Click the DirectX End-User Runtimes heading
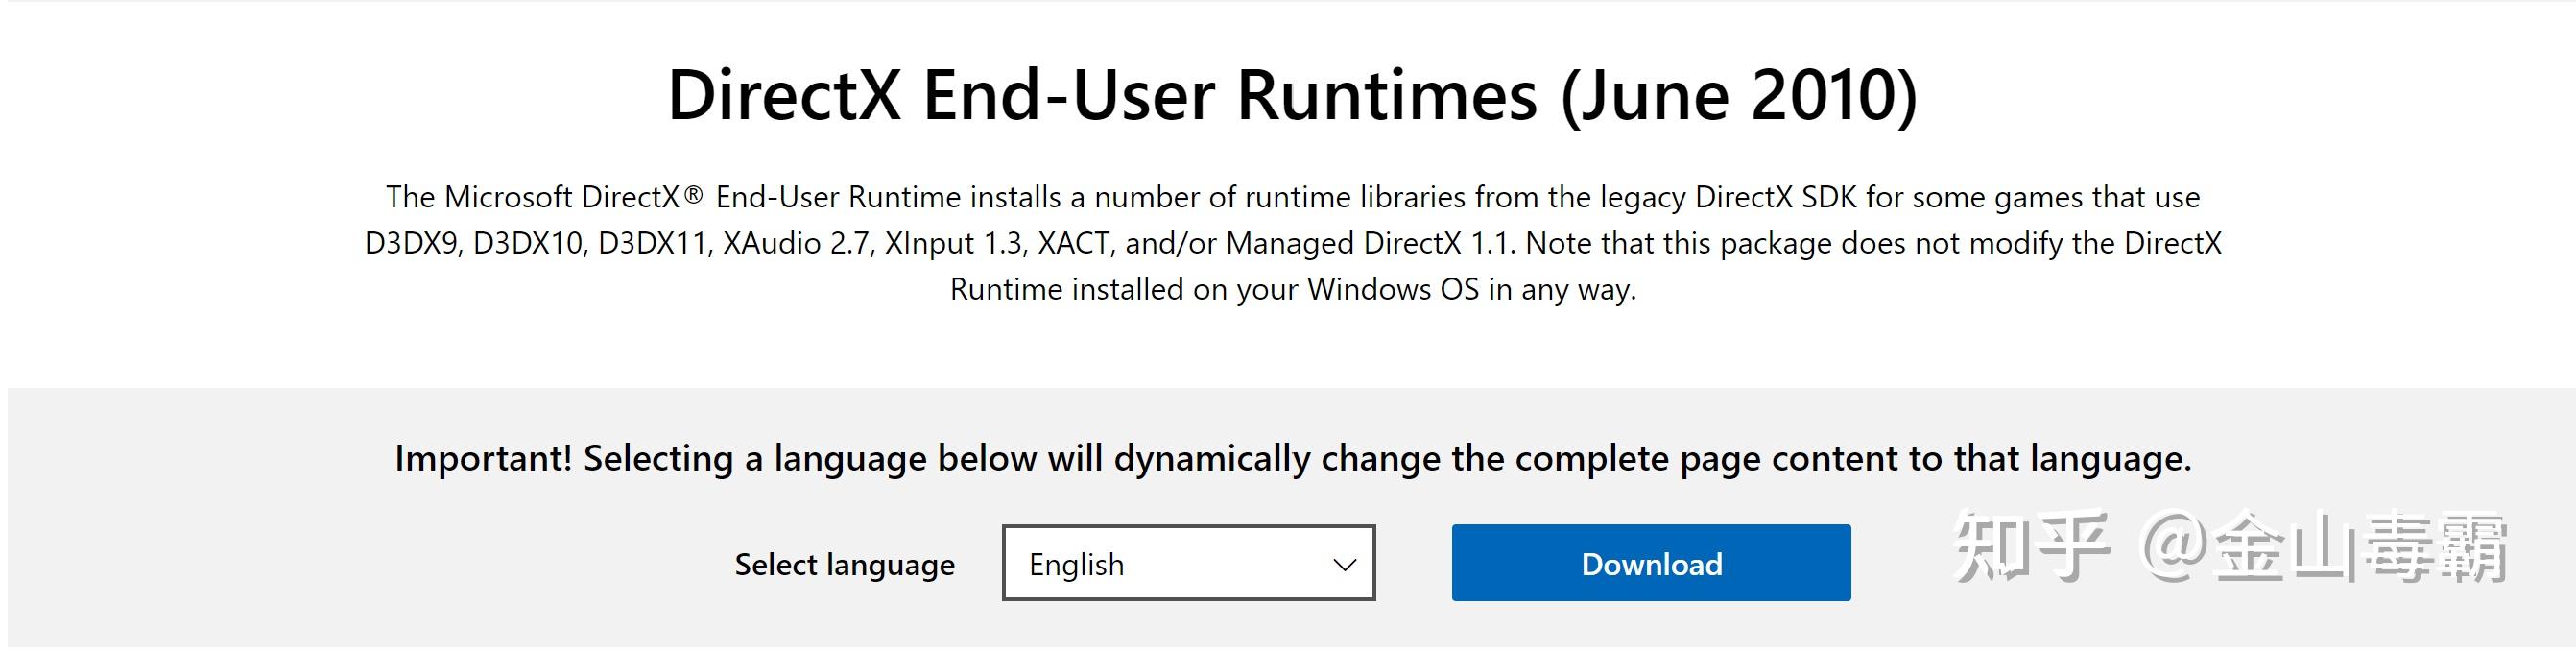Image resolution: width=2576 pixels, height=653 pixels. (1292, 95)
